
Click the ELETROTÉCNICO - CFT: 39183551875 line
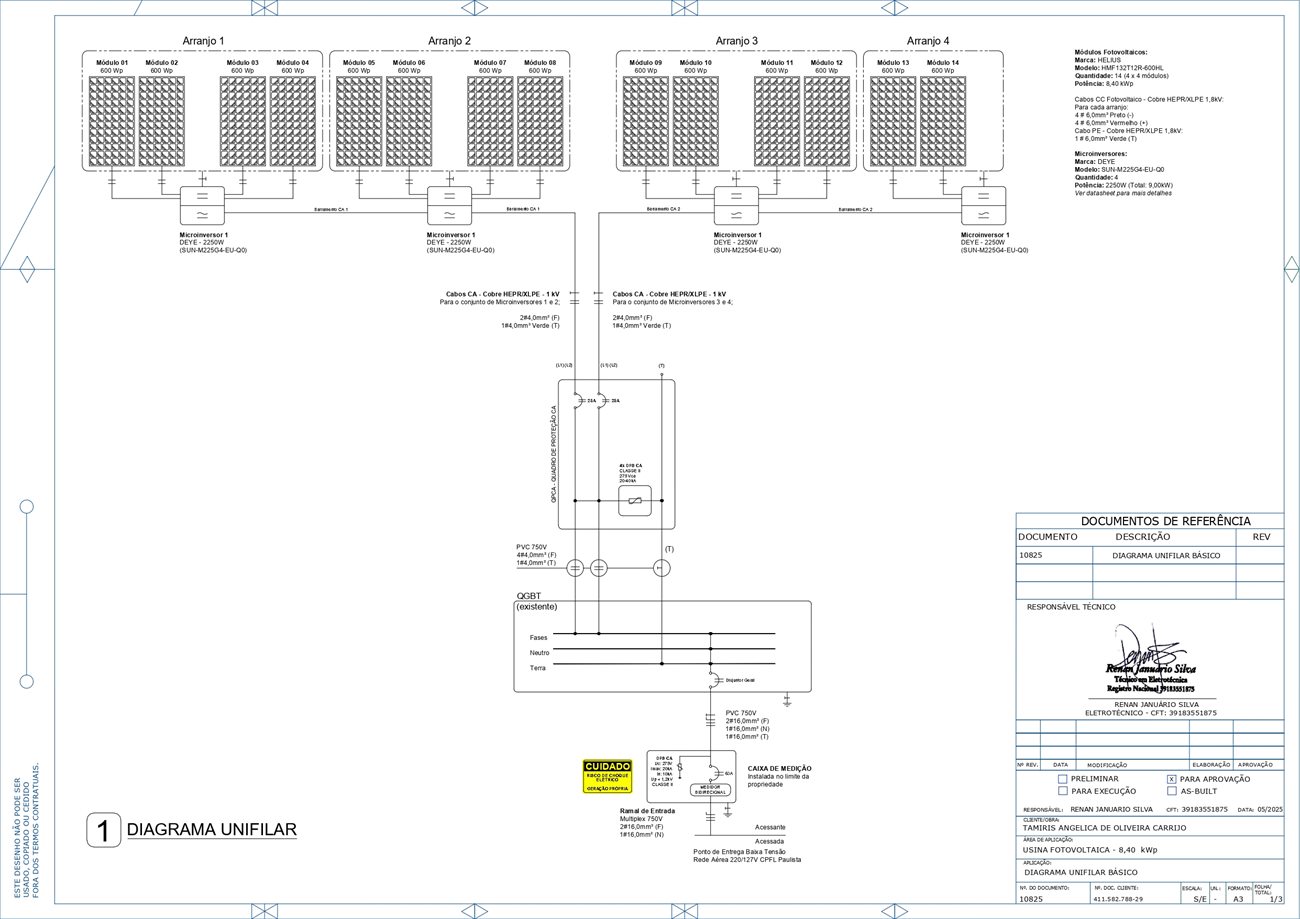(x=1151, y=713)
